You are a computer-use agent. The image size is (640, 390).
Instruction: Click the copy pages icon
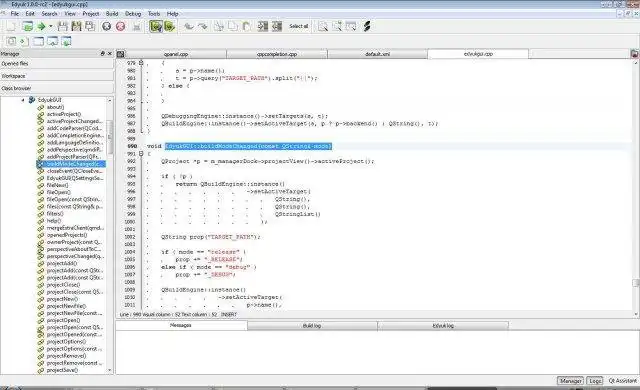click(233, 27)
